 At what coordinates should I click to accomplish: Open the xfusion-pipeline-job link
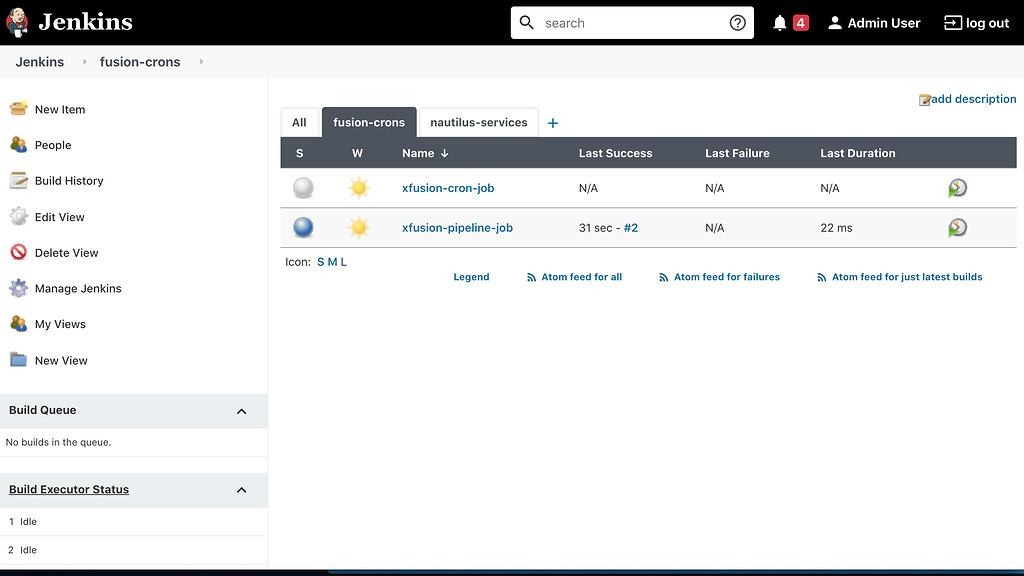pos(457,228)
